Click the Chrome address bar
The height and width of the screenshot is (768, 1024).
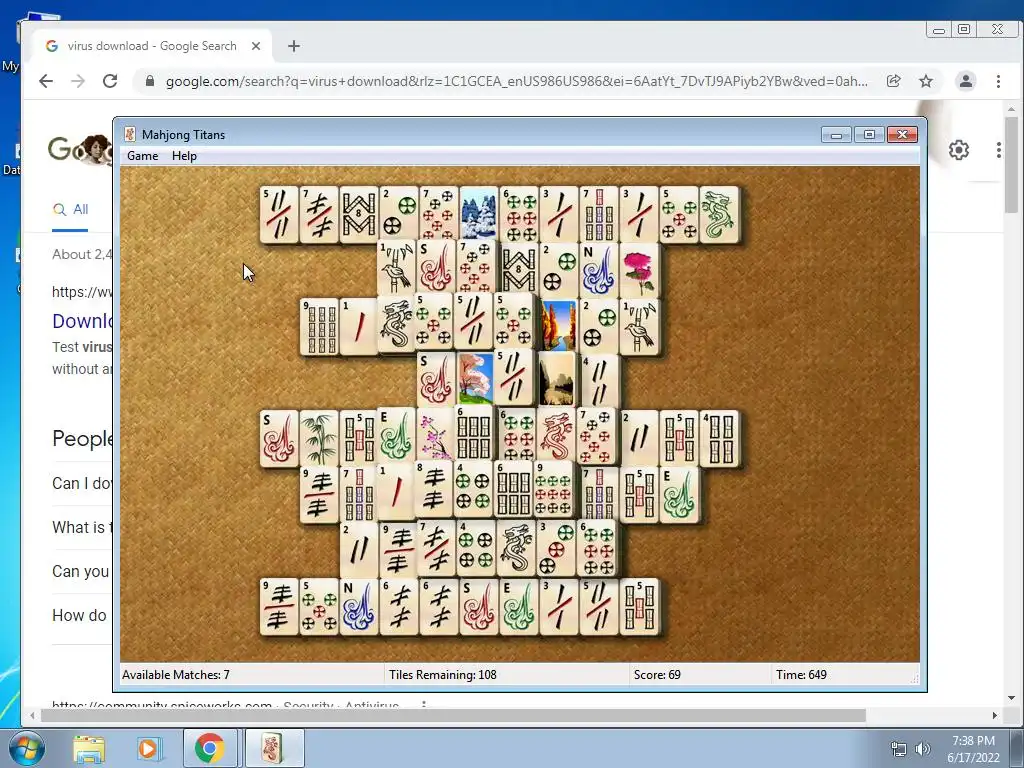pos(516,81)
